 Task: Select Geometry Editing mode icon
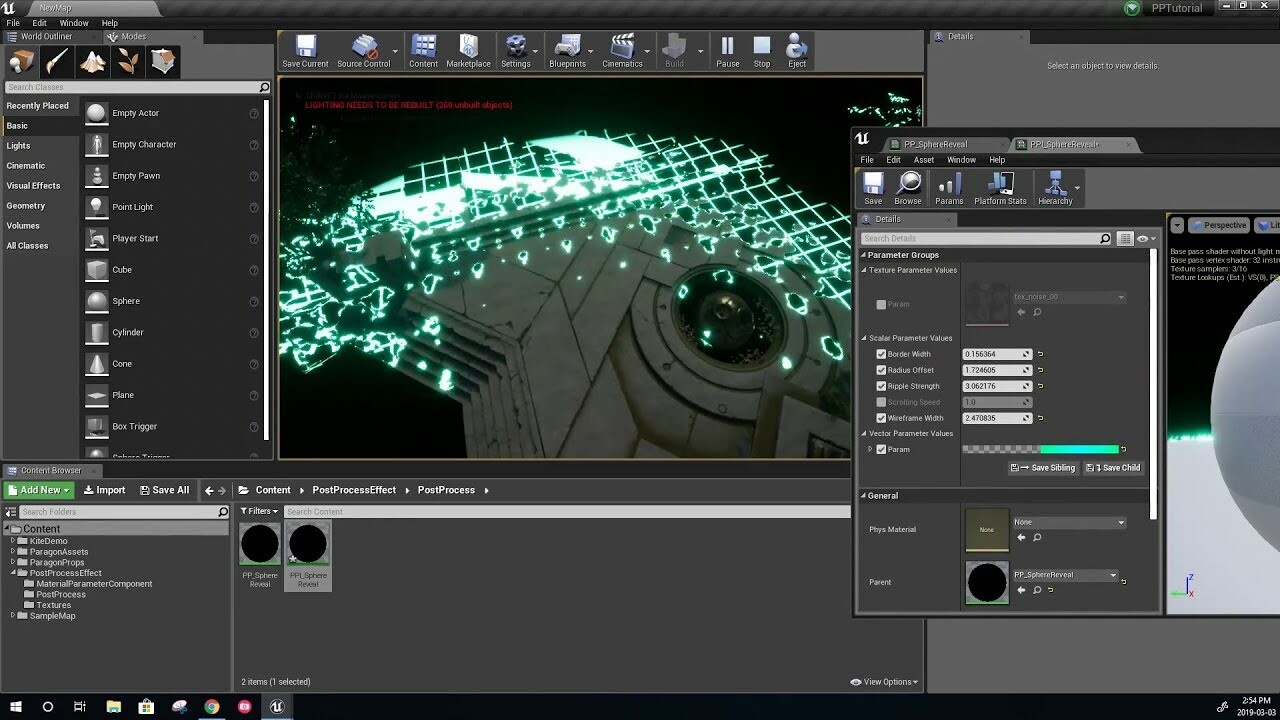click(x=164, y=62)
